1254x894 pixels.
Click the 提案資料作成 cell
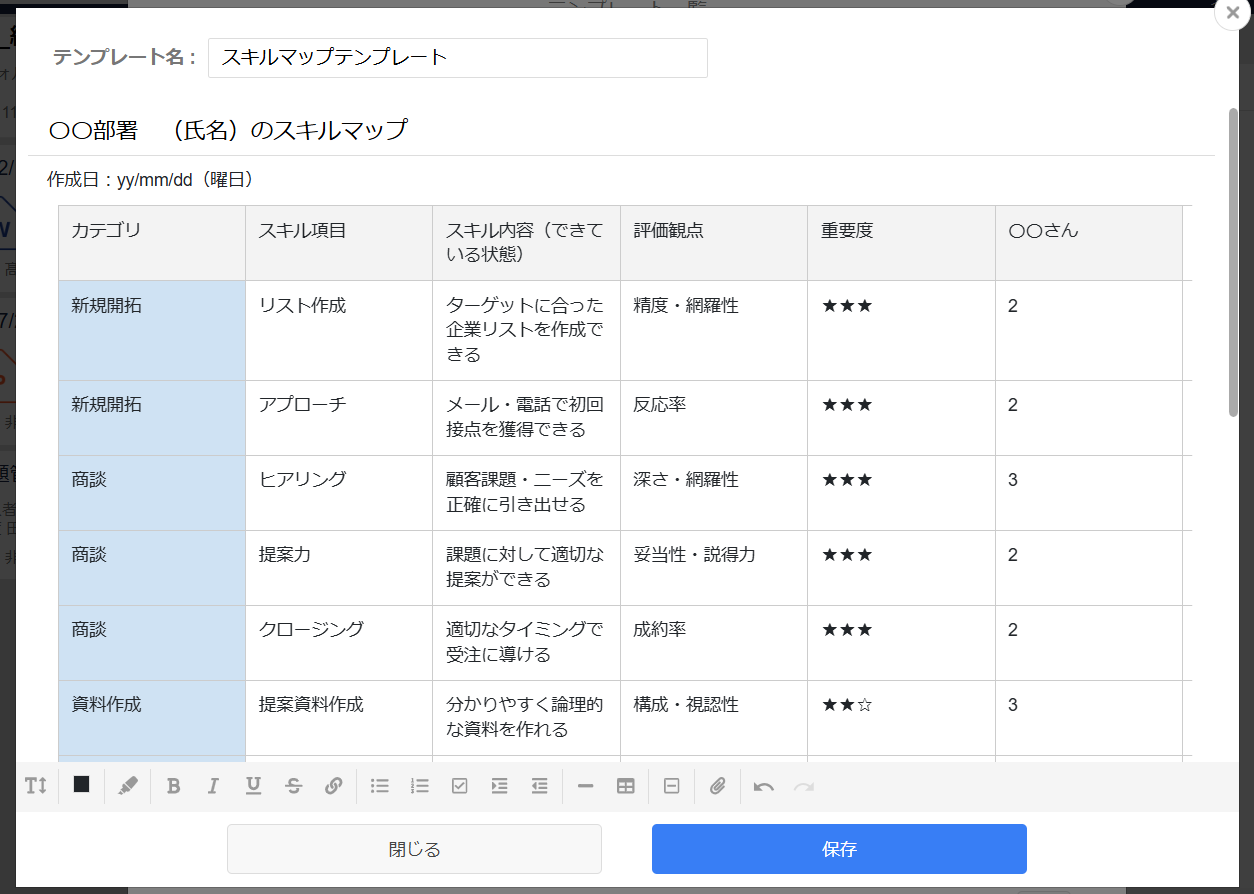click(339, 718)
